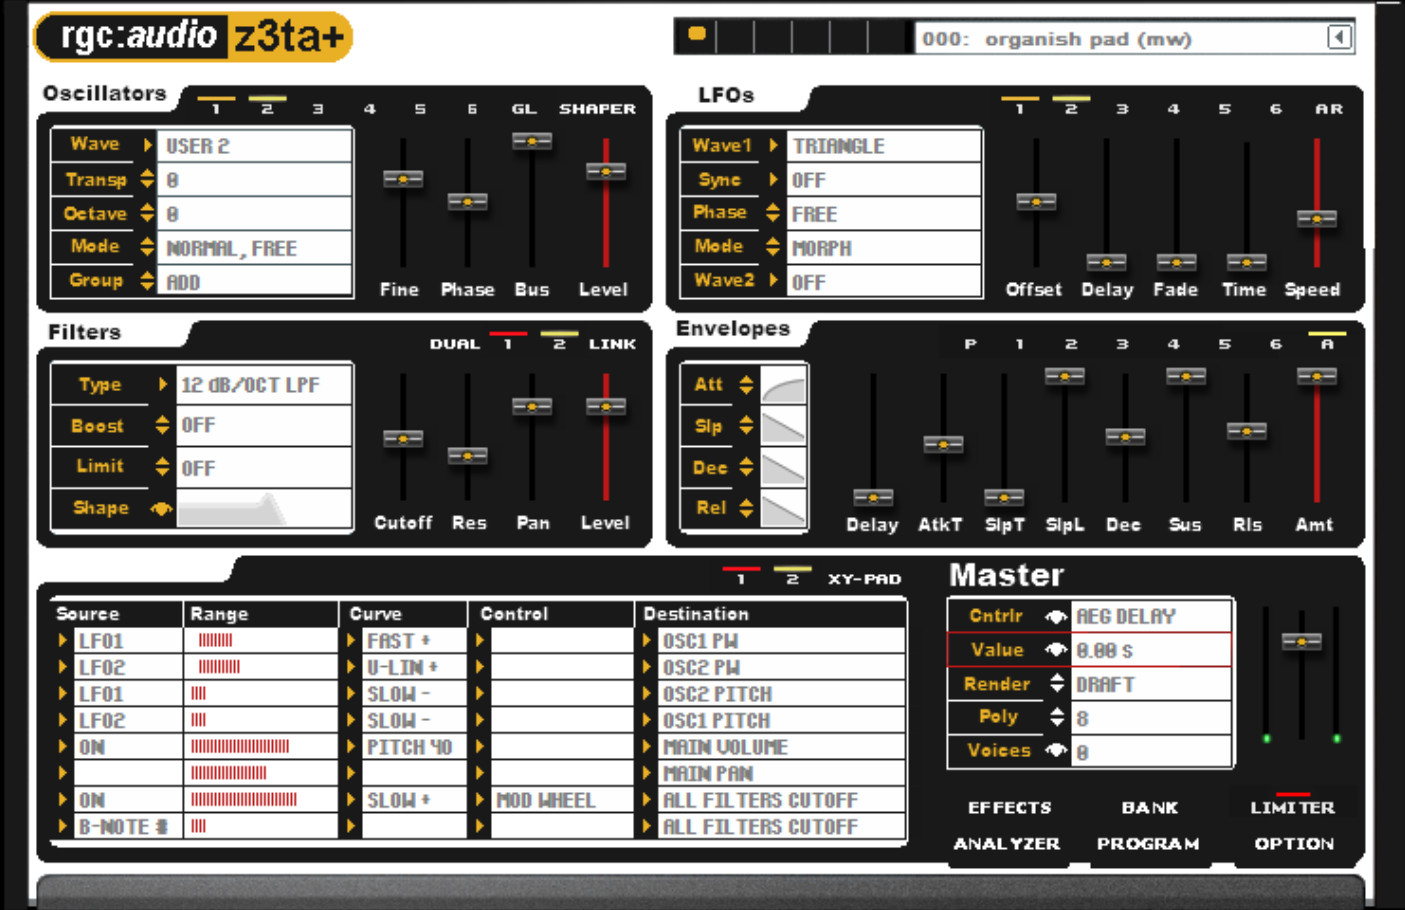Click the eye icon beside Master Value
The width and height of the screenshot is (1405, 910).
tap(1056, 650)
